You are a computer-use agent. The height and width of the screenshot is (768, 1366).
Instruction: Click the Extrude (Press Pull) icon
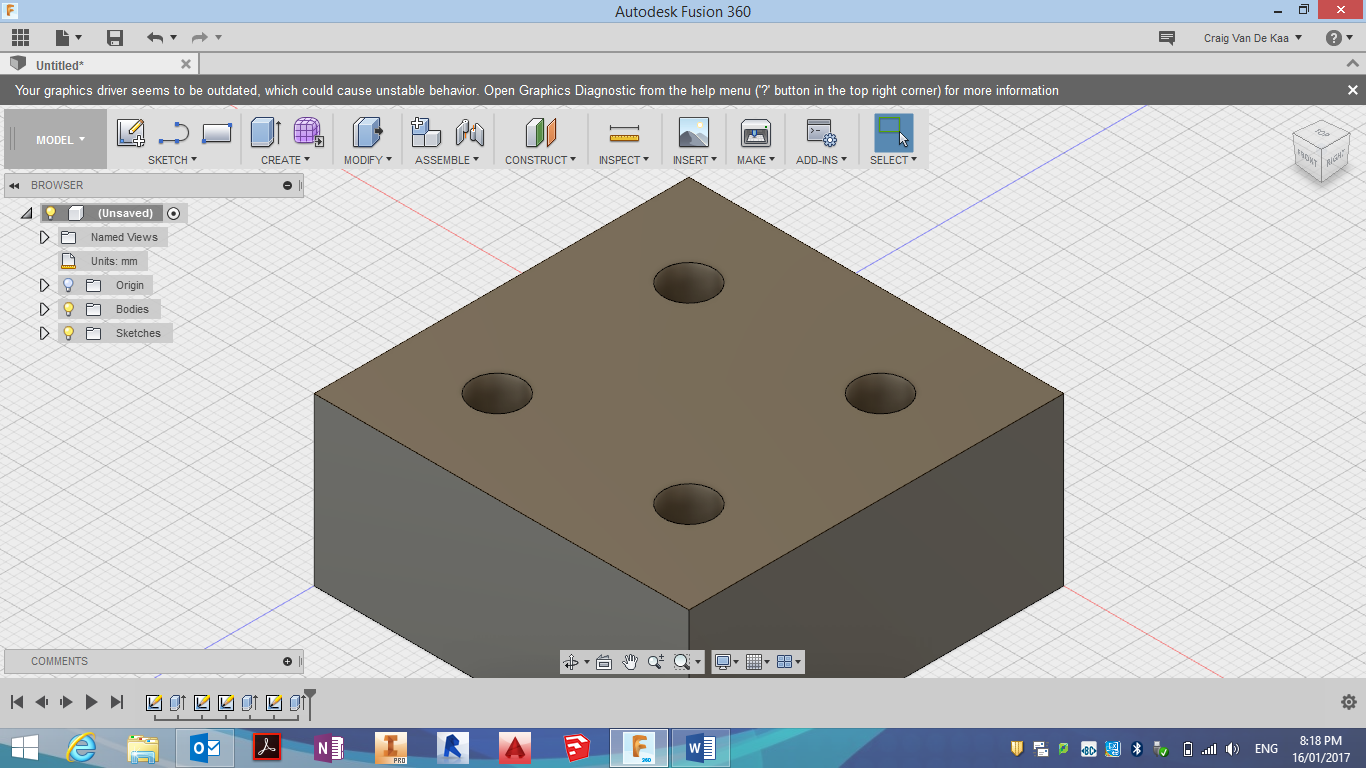[265, 133]
